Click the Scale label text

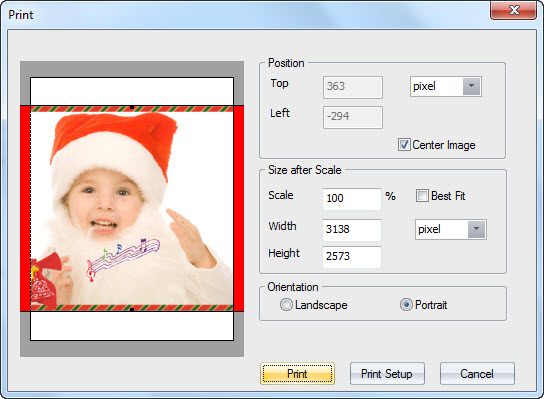281,195
